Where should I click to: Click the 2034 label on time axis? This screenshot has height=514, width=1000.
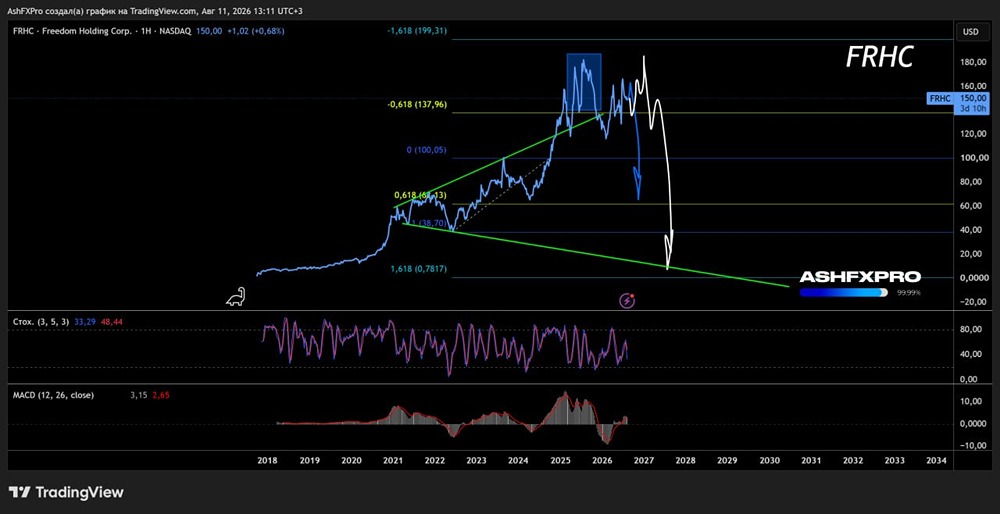(937, 460)
